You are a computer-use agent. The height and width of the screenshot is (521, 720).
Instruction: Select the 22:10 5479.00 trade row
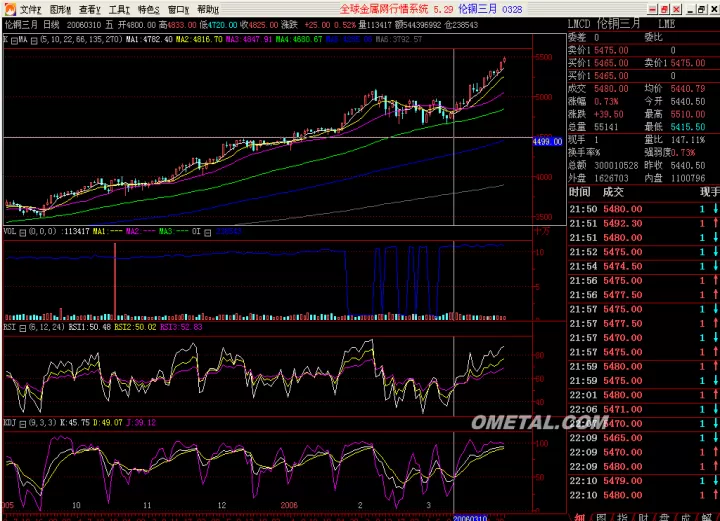coord(643,481)
